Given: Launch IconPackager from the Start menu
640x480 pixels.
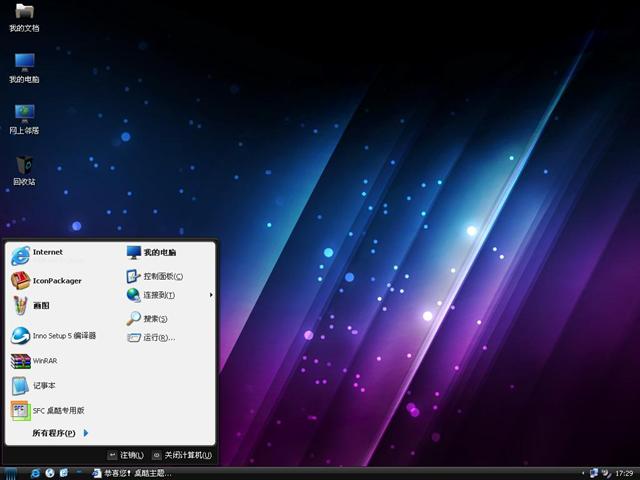Looking at the screenshot, I should (56, 281).
